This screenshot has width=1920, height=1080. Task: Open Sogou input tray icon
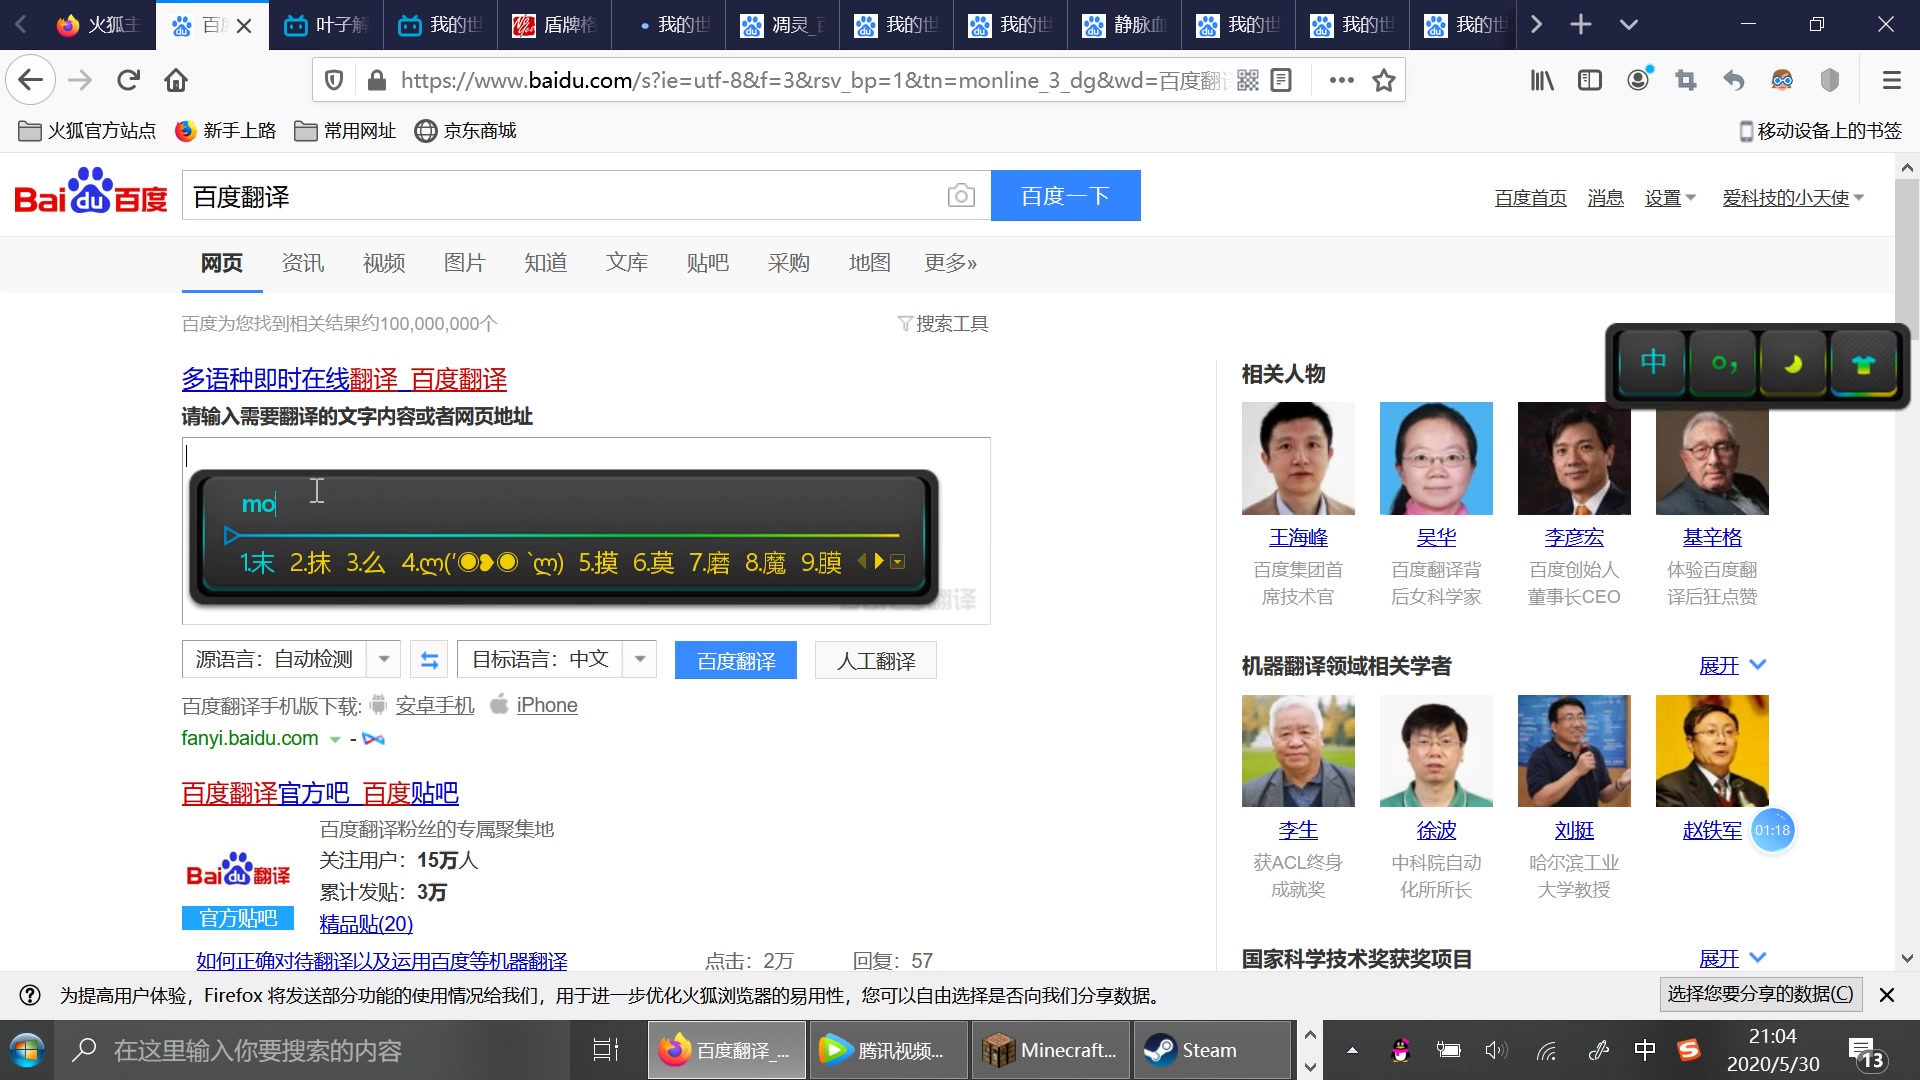tap(1689, 1050)
